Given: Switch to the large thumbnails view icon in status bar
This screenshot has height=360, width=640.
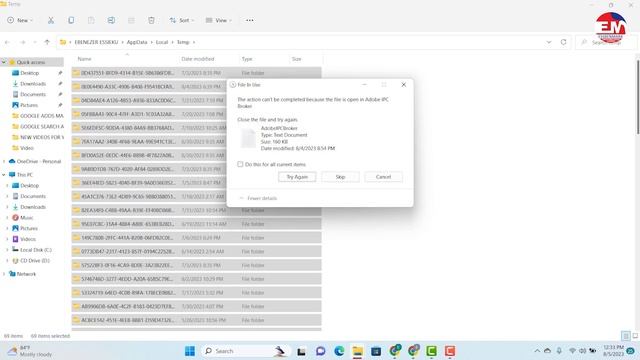Looking at the screenshot, I should point(635,336).
